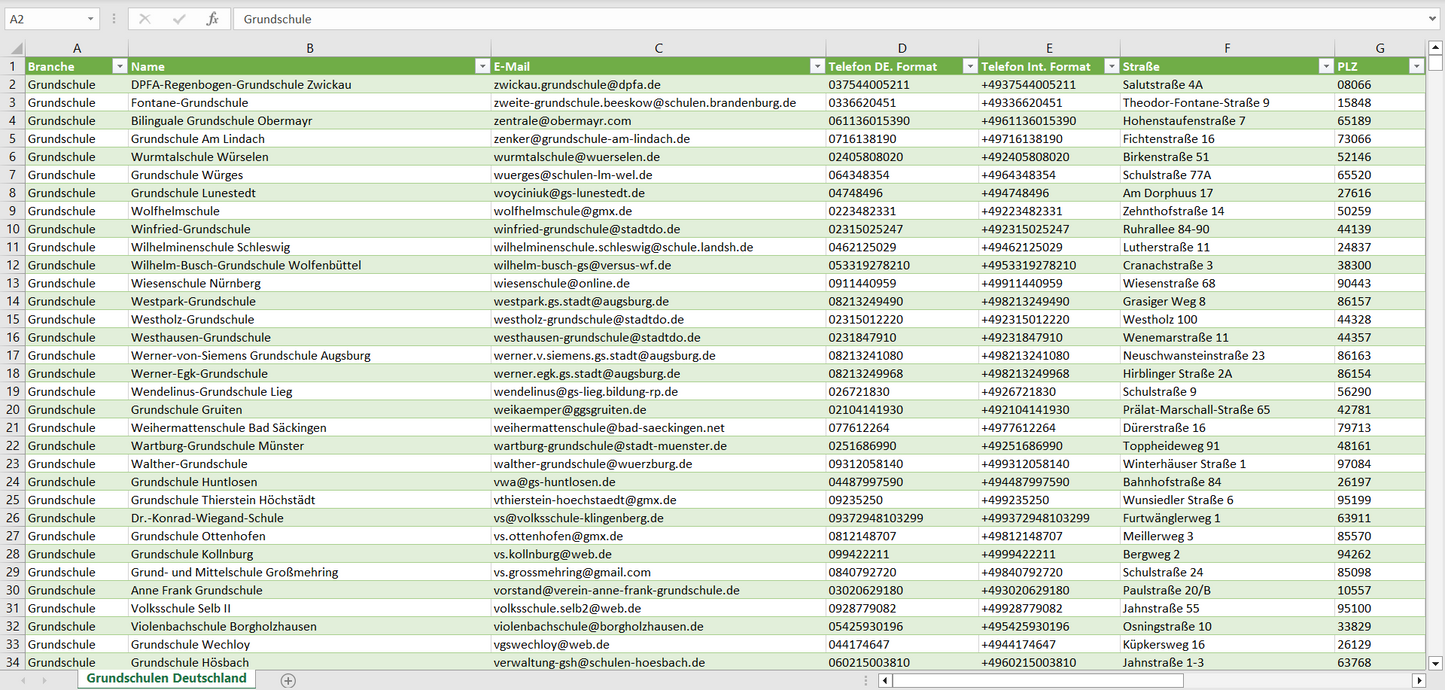
Task: Select row 10 header
Action: (13, 229)
